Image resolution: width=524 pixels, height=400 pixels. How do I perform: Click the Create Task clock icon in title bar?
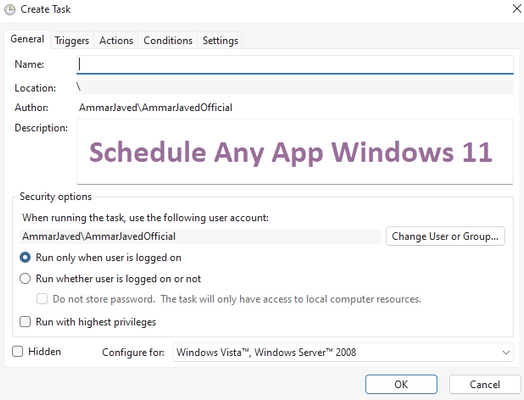point(10,9)
